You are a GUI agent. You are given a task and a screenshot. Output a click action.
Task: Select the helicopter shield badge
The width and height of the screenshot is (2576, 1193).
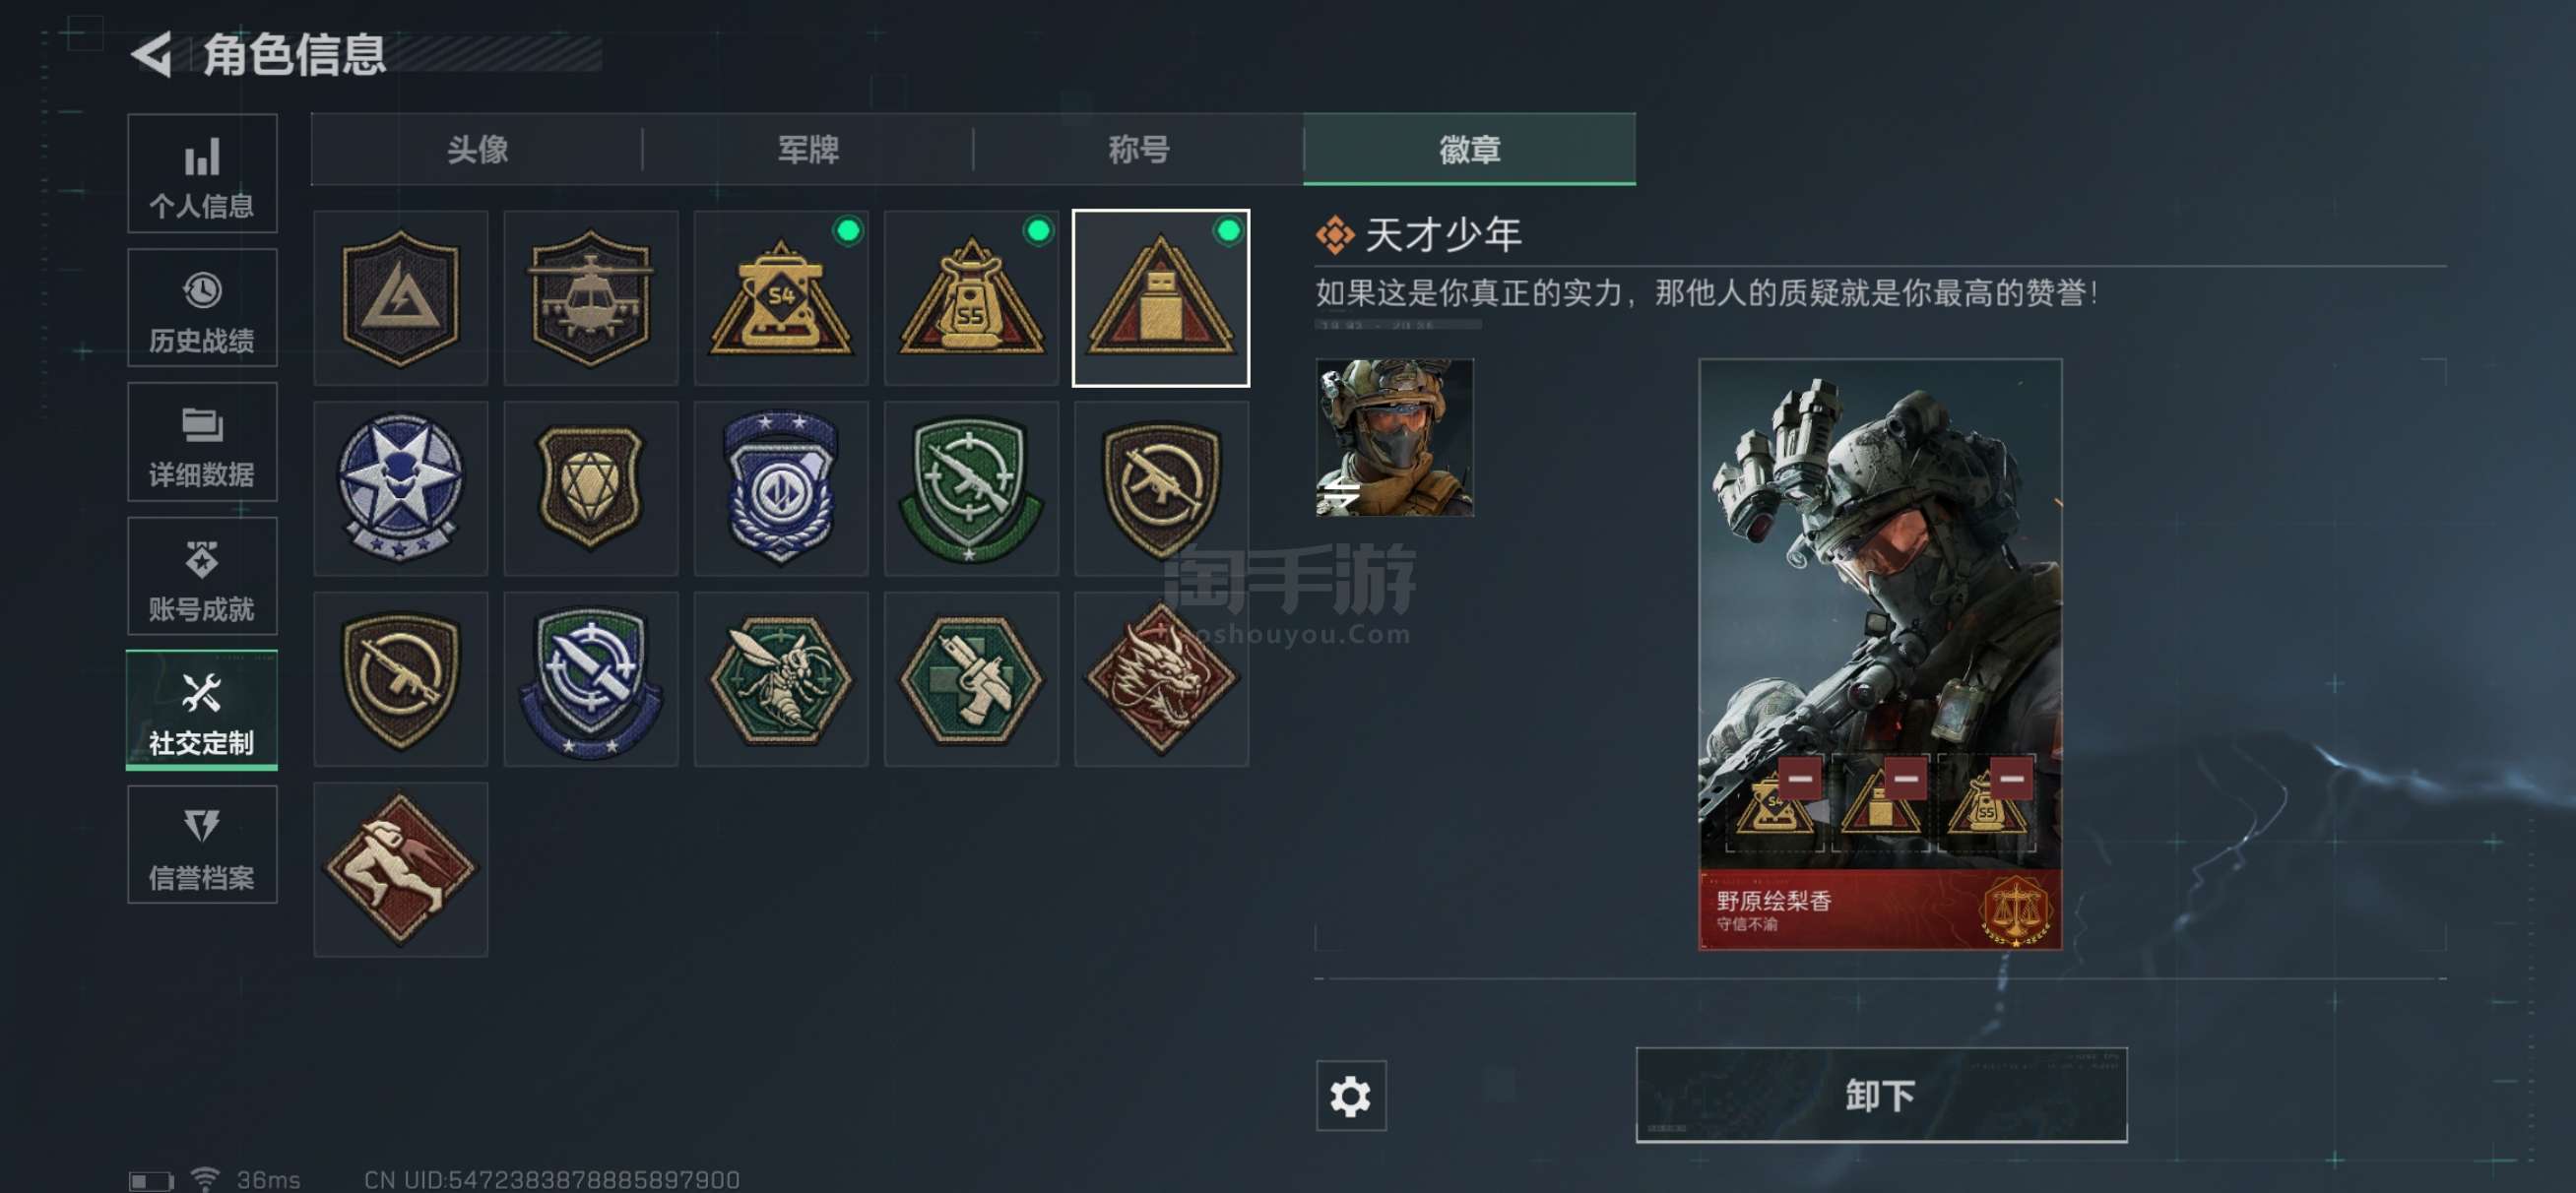(x=591, y=298)
